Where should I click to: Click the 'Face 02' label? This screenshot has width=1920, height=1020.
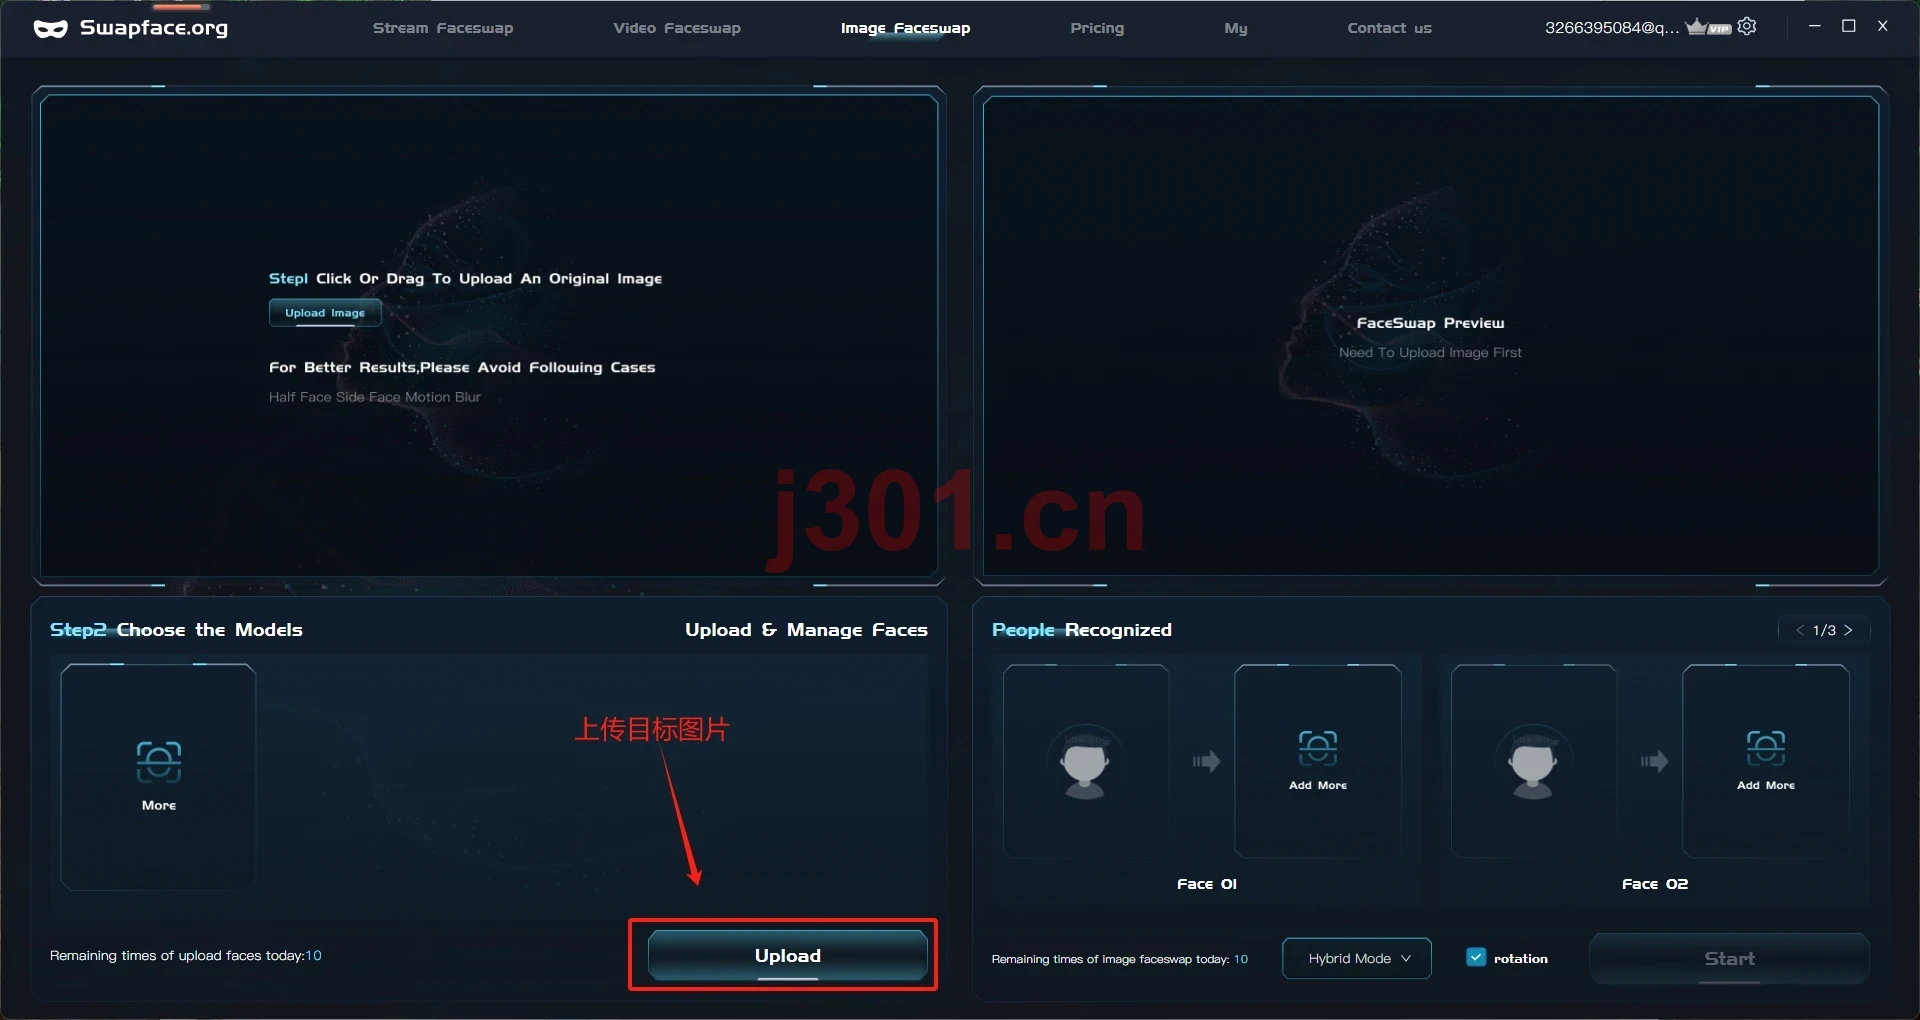coord(1655,884)
